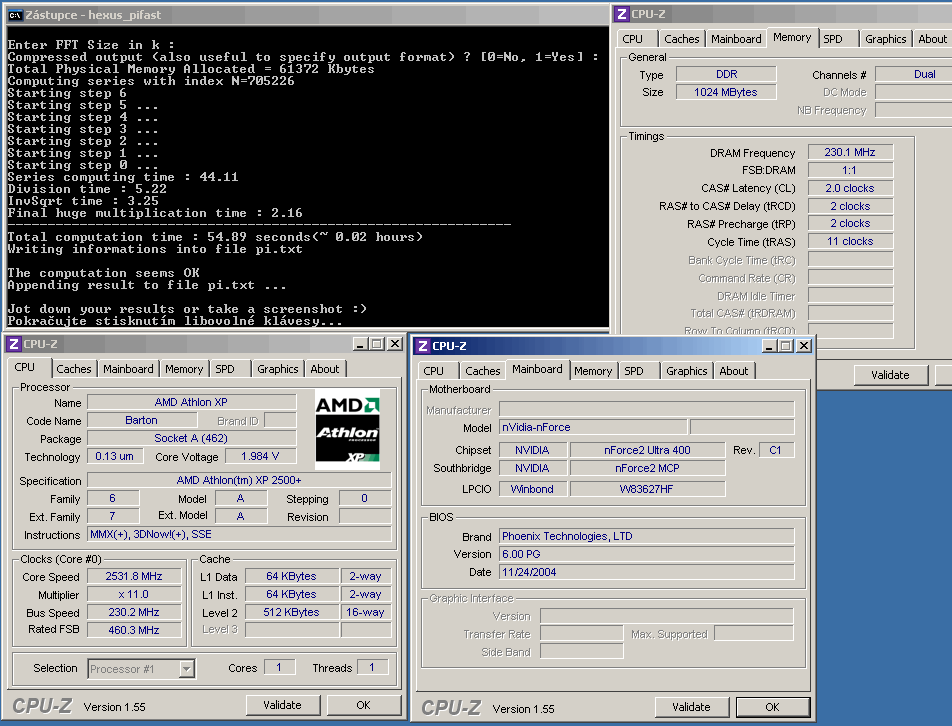Click Specification field AMD Athlon(tm) XP 2500+
This screenshot has width=952, height=726.
tap(239, 480)
